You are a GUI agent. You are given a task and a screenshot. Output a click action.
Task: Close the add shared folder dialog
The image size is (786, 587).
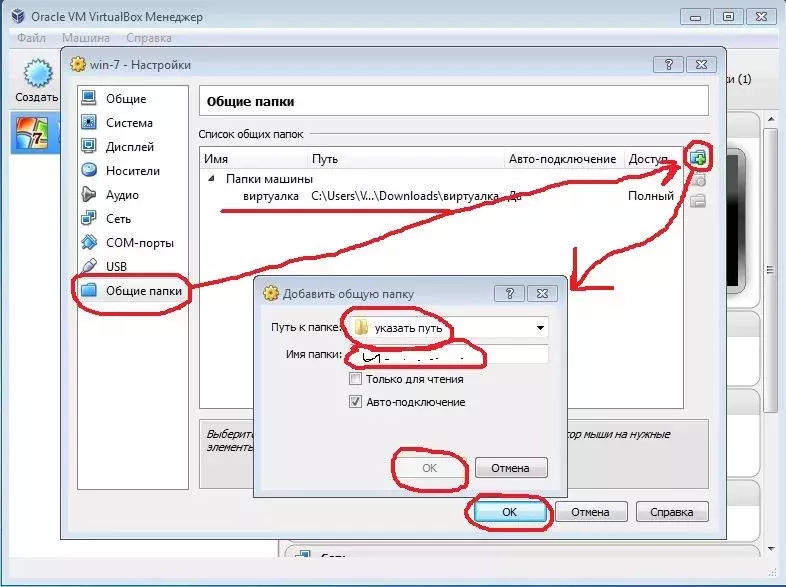(x=542, y=293)
